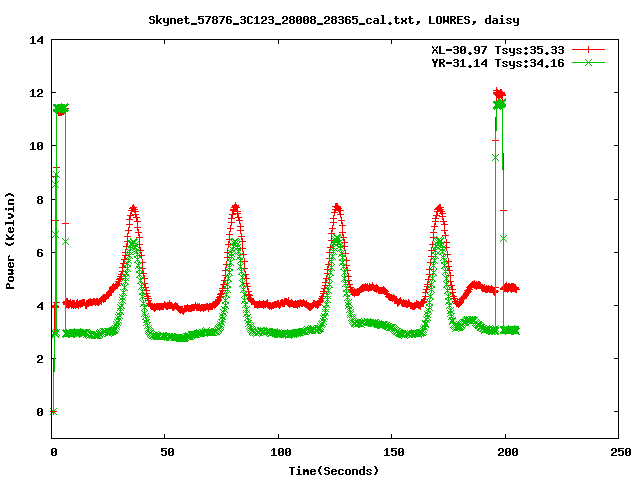The width and height of the screenshot is (640, 480).
Task: Click the y-axis tick label 2
Action: pos(40,359)
